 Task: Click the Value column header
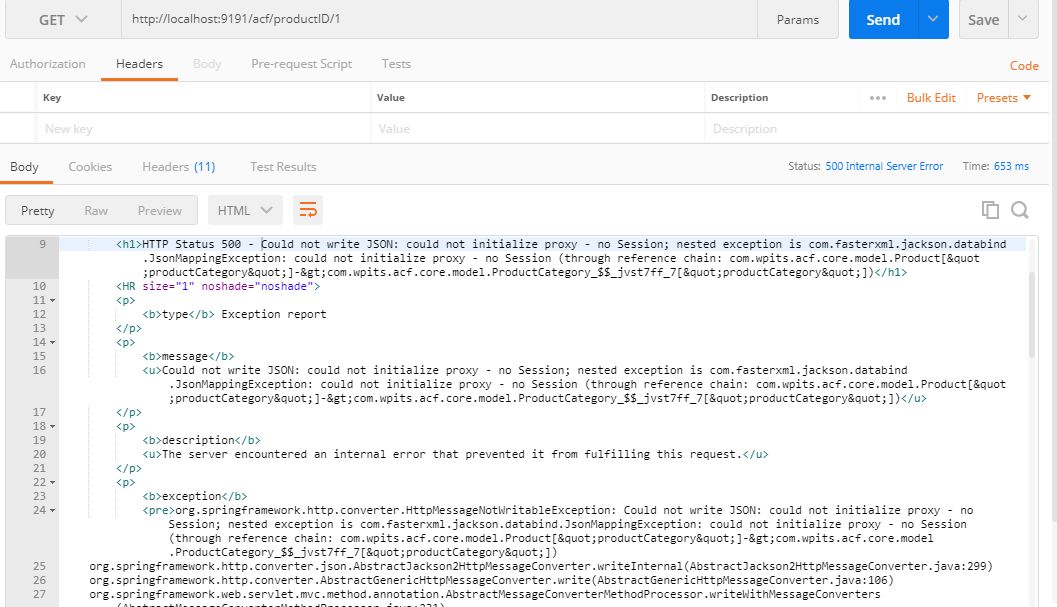tap(391, 98)
